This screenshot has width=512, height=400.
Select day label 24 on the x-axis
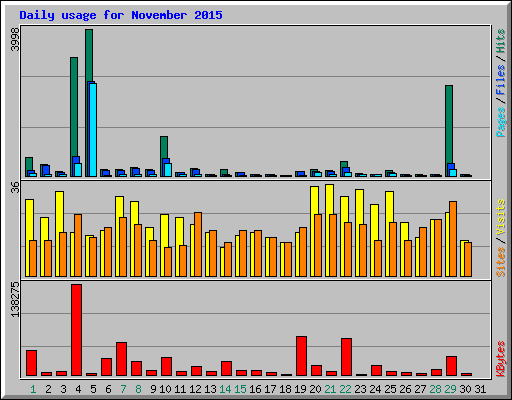coord(375,389)
